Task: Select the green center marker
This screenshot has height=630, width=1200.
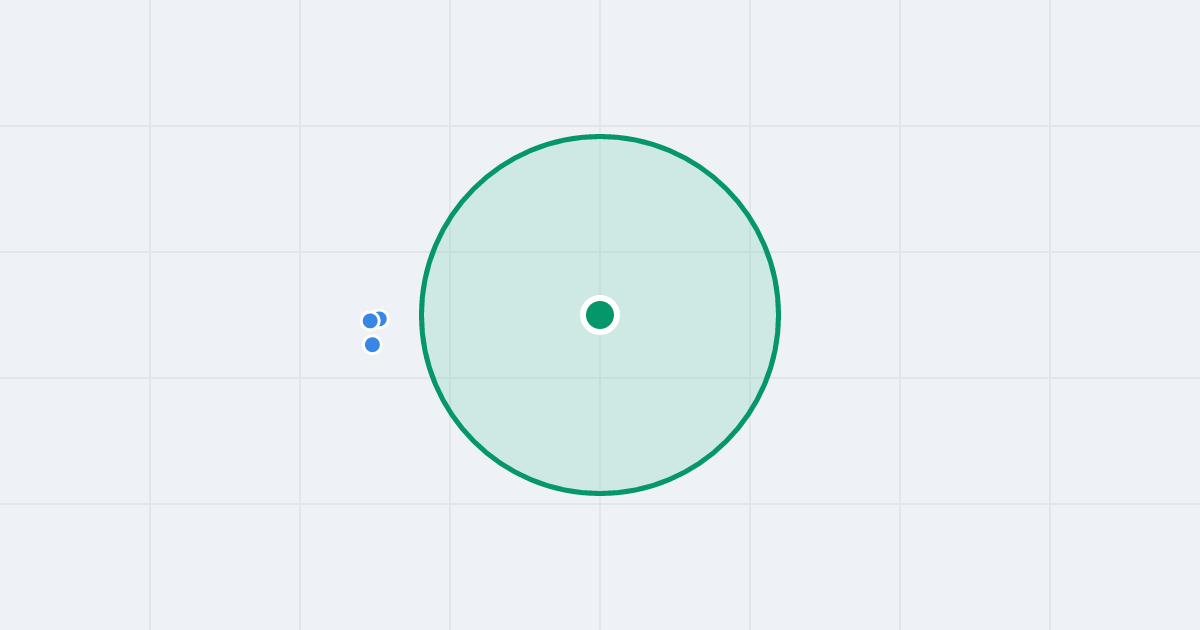Action: pyautogui.click(x=600, y=315)
